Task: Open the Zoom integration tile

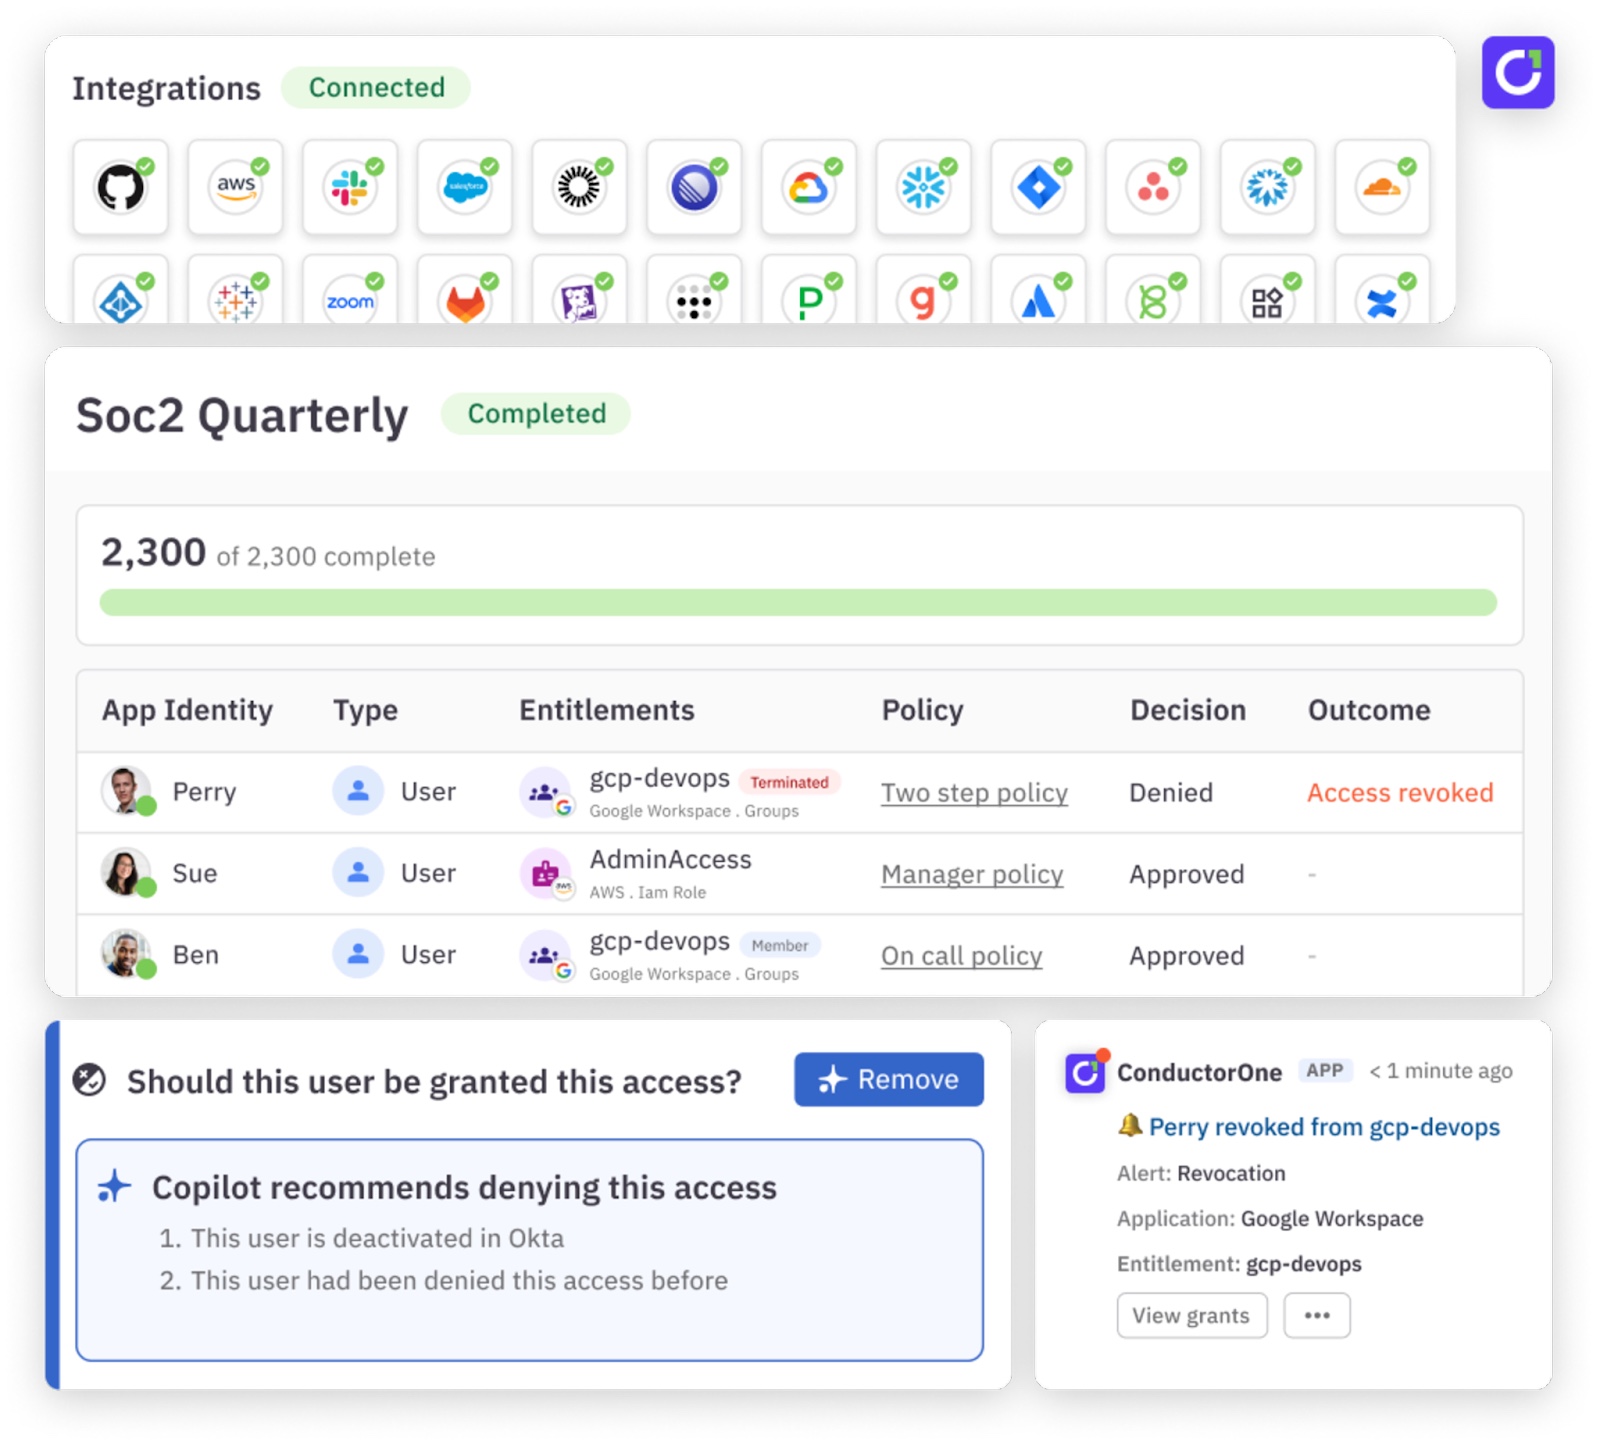Action: point(350,300)
